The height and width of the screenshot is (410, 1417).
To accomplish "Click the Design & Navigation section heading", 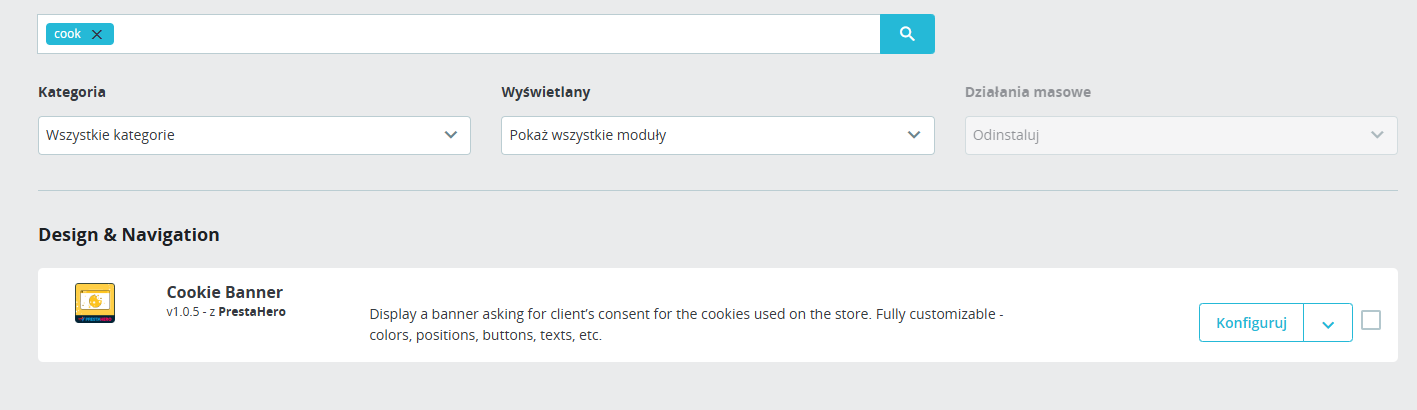I will 129,235.
